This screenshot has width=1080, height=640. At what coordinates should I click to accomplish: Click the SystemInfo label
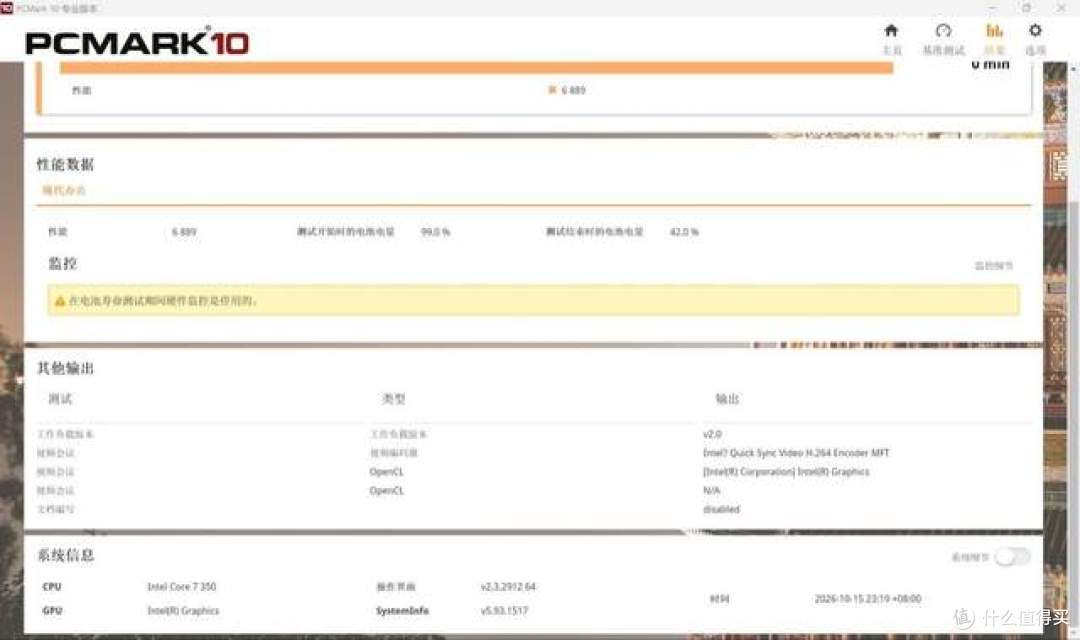(x=402, y=610)
